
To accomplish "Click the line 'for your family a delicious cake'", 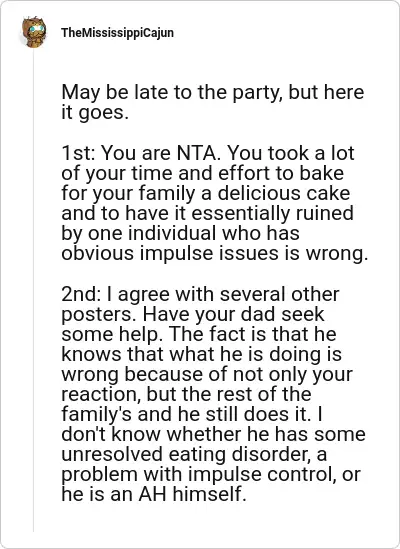I will (206, 193).
